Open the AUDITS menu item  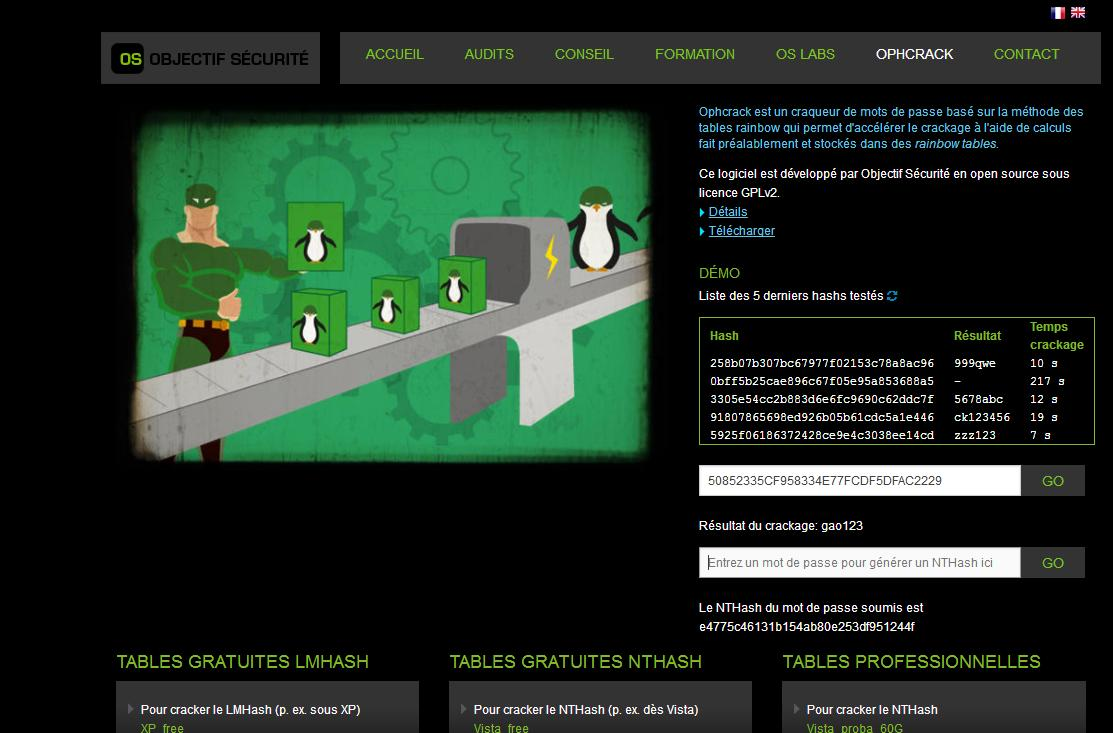pyautogui.click(x=489, y=54)
